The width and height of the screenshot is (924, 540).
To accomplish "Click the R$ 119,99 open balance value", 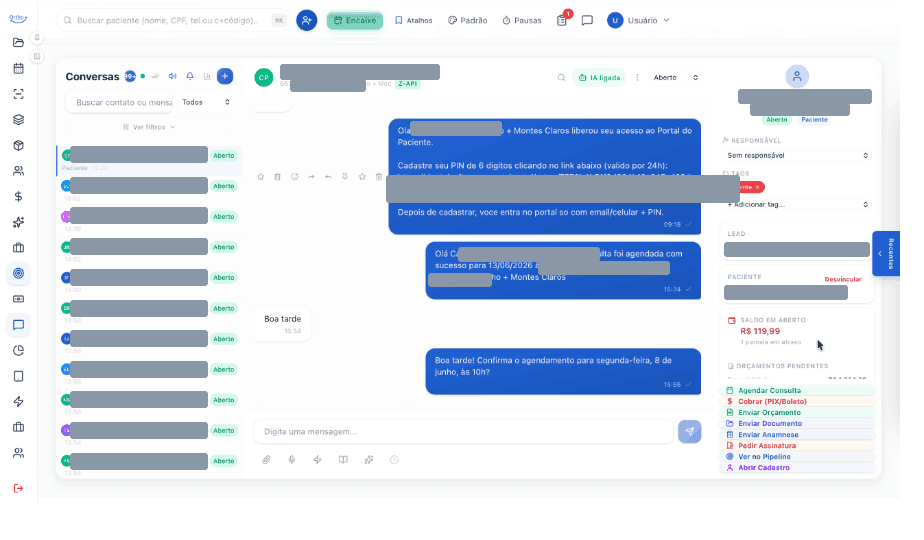I will click(760, 331).
